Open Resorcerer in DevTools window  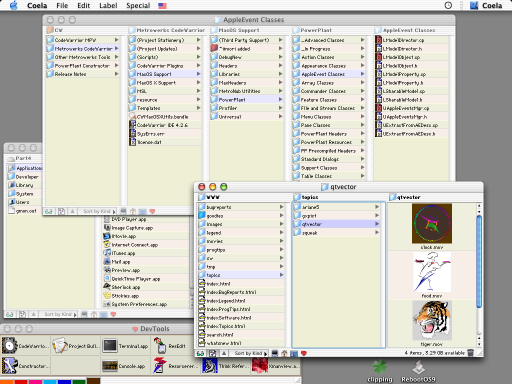160,366
